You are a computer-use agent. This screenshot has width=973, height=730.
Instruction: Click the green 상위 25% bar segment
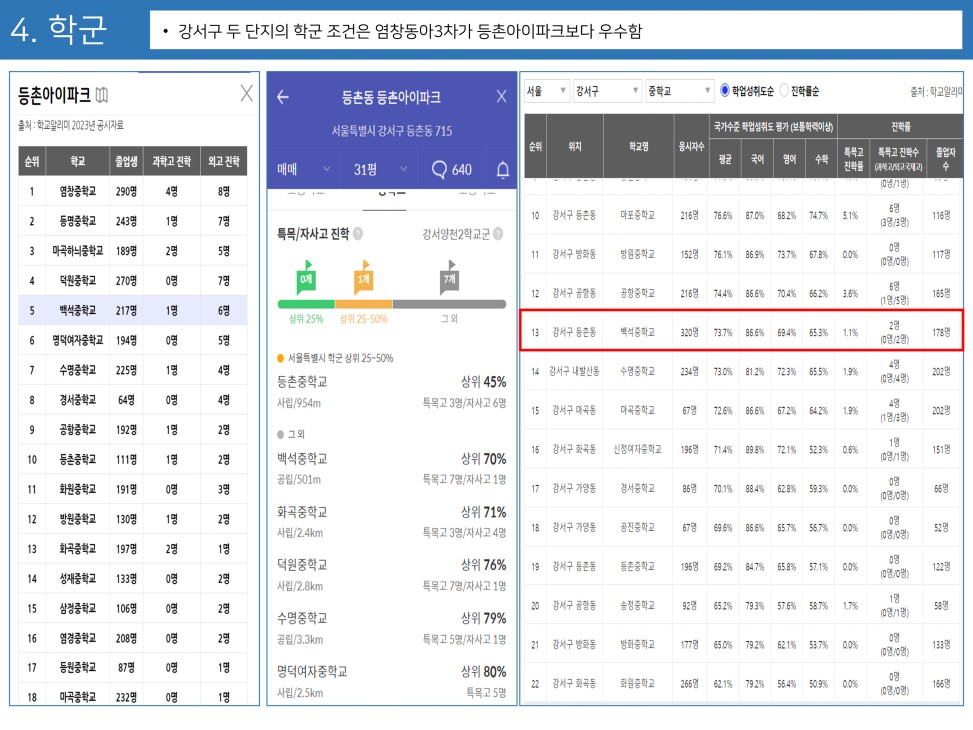pos(306,304)
